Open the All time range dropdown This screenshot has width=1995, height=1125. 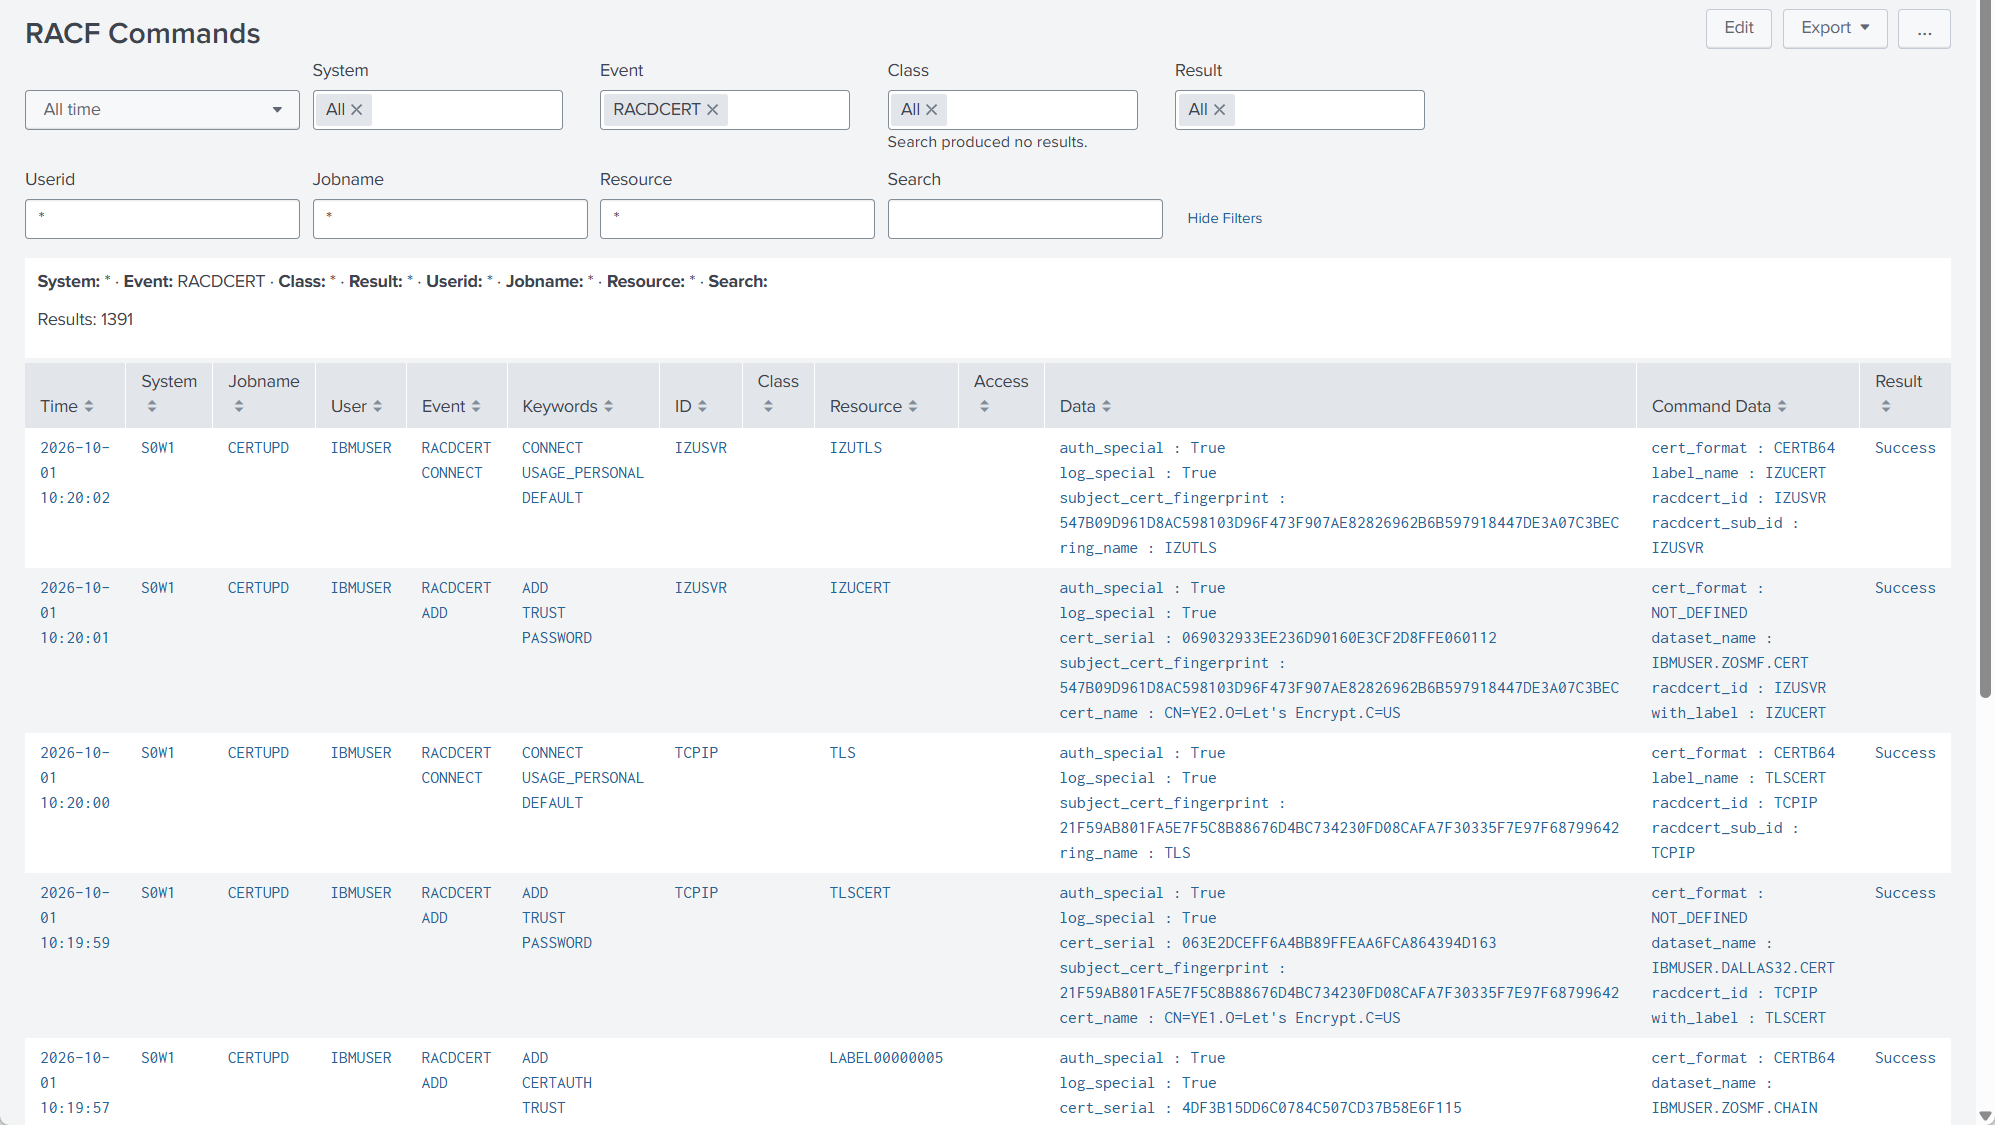162,110
